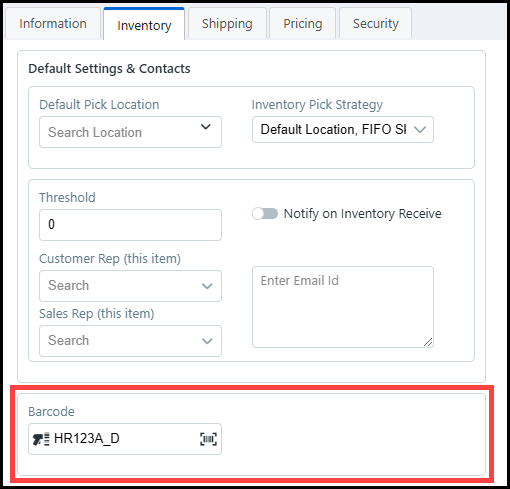Click the barcode scan icon in Barcode field
The width and height of the screenshot is (510, 489).
tap(208, 439)
